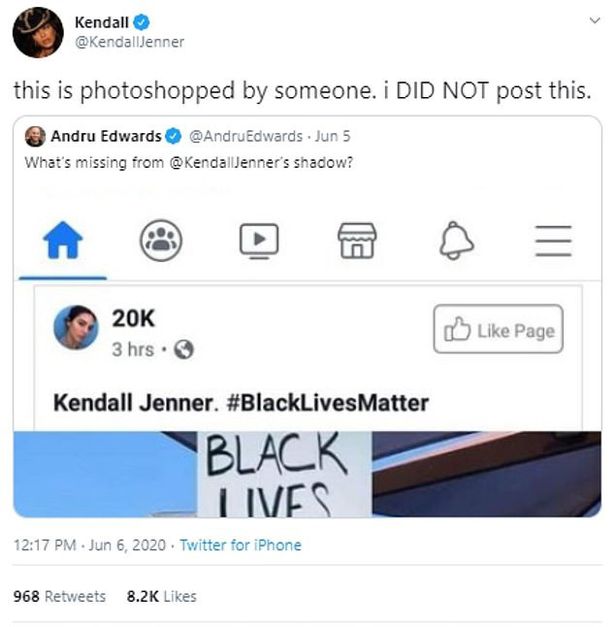Click Kendall's profile avatar

point(38,31)
